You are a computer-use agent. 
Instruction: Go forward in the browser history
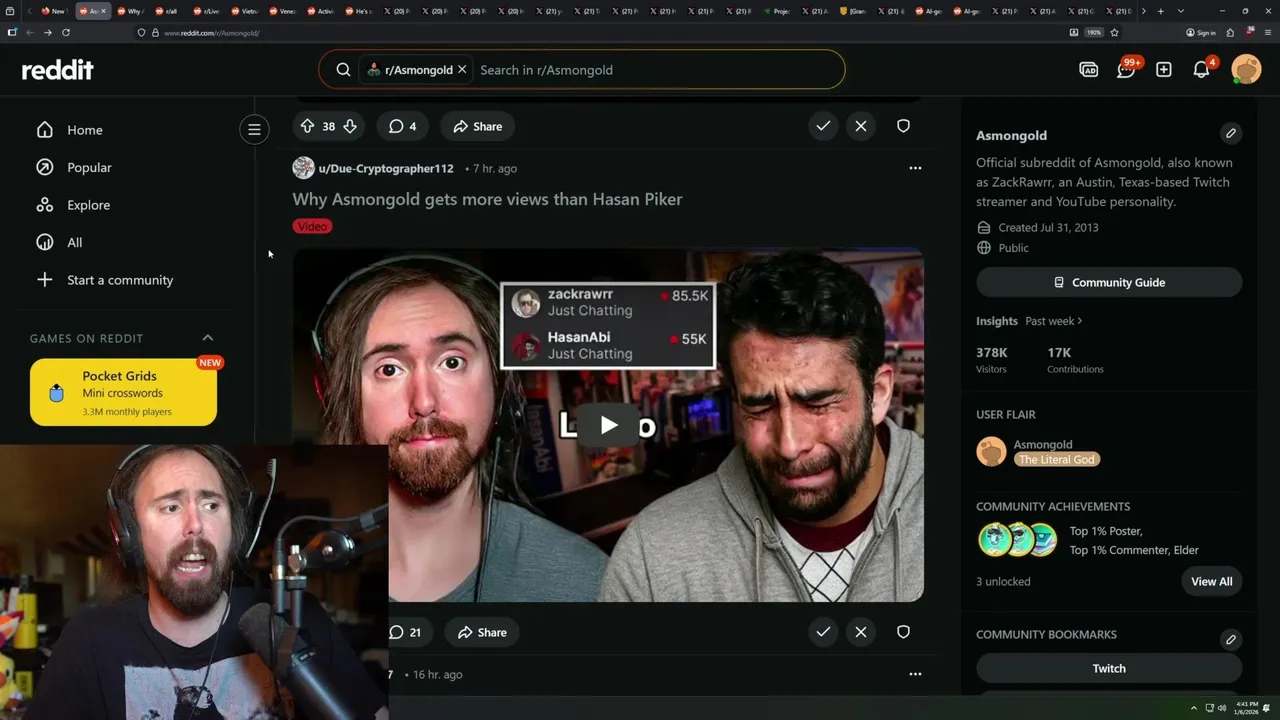point(47,32)
